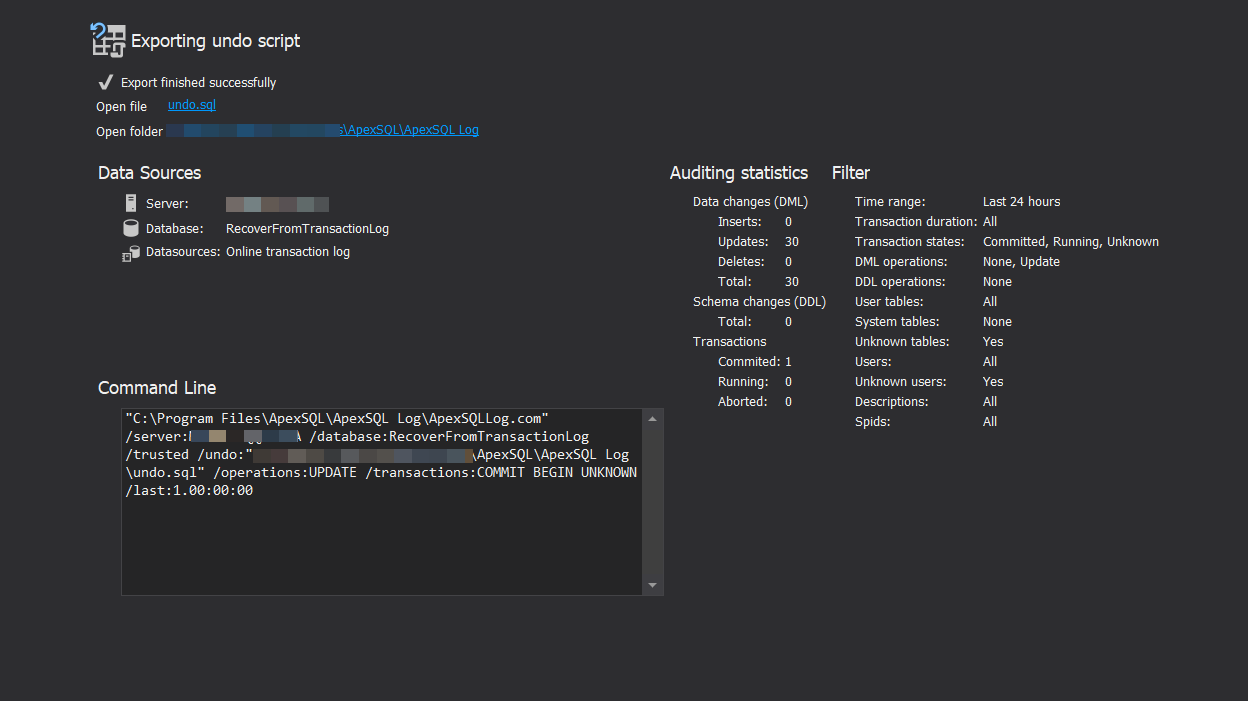Click the Online transaction log datasource value

(x=287, y=252)
